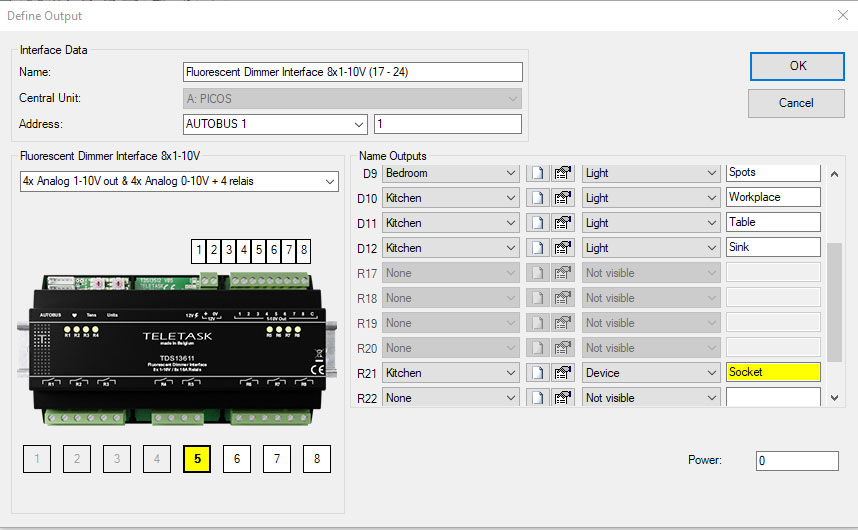Select highlighted relay output button 5
The width and height of the screenshot is (858, 530).
point(197,459)
